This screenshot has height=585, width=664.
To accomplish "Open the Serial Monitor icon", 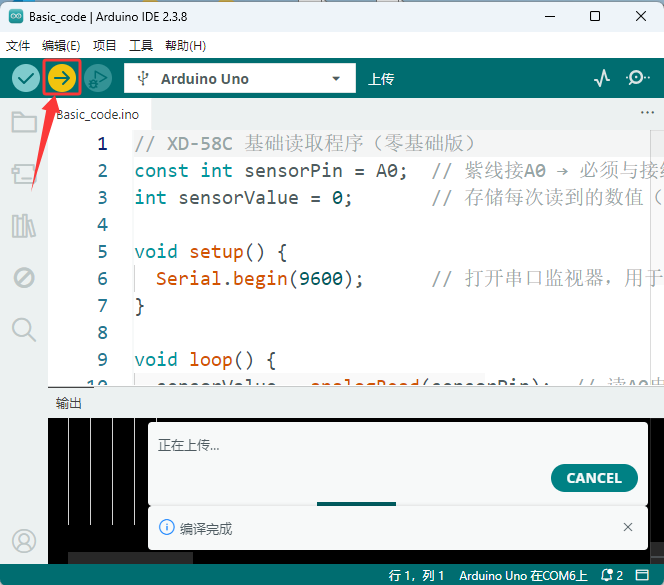I will (x=637, y=78).
